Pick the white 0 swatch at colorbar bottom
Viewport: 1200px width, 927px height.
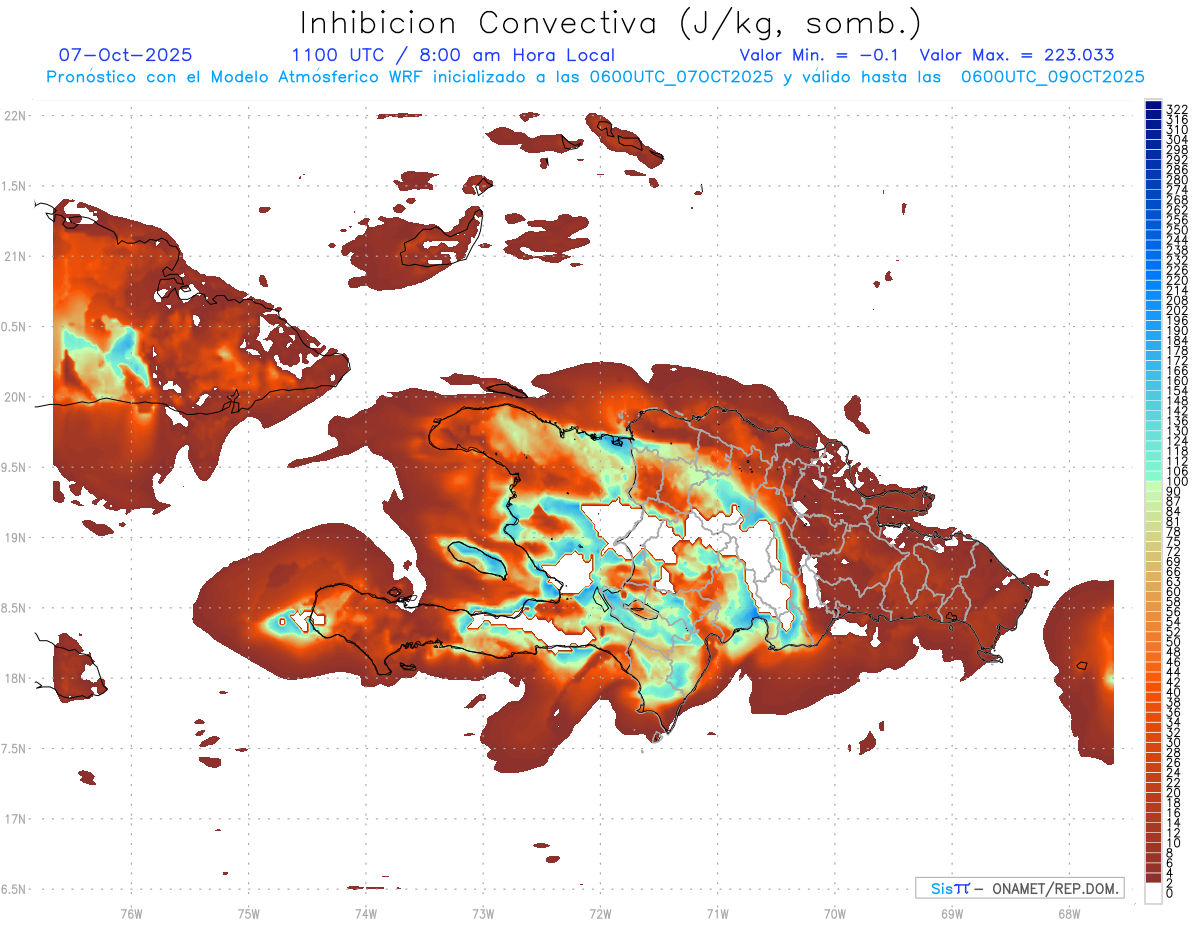tap(1154, 894)
